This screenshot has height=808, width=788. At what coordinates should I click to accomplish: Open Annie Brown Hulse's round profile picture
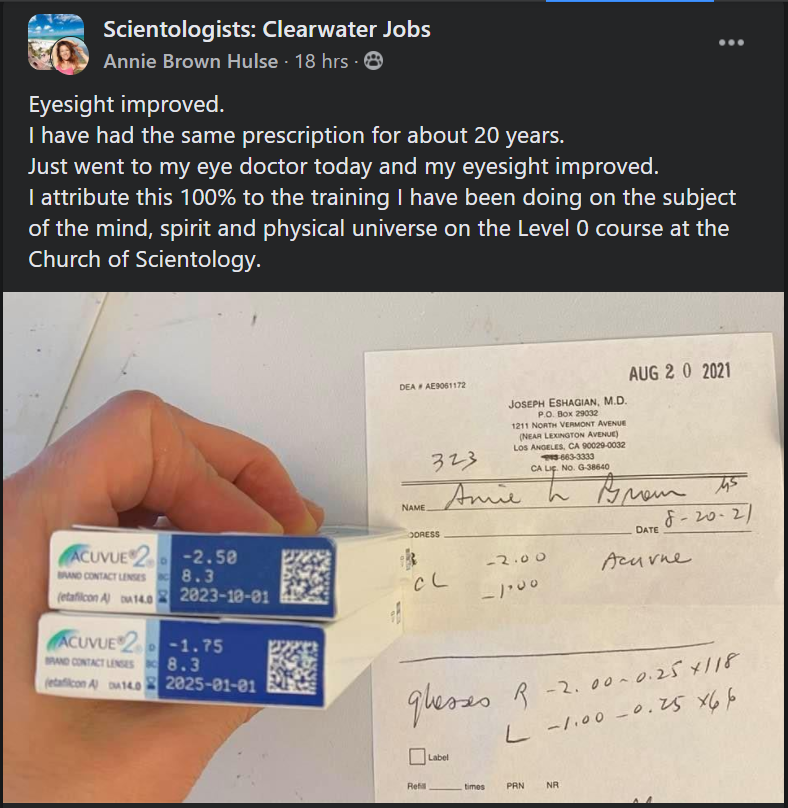point(70,56)
